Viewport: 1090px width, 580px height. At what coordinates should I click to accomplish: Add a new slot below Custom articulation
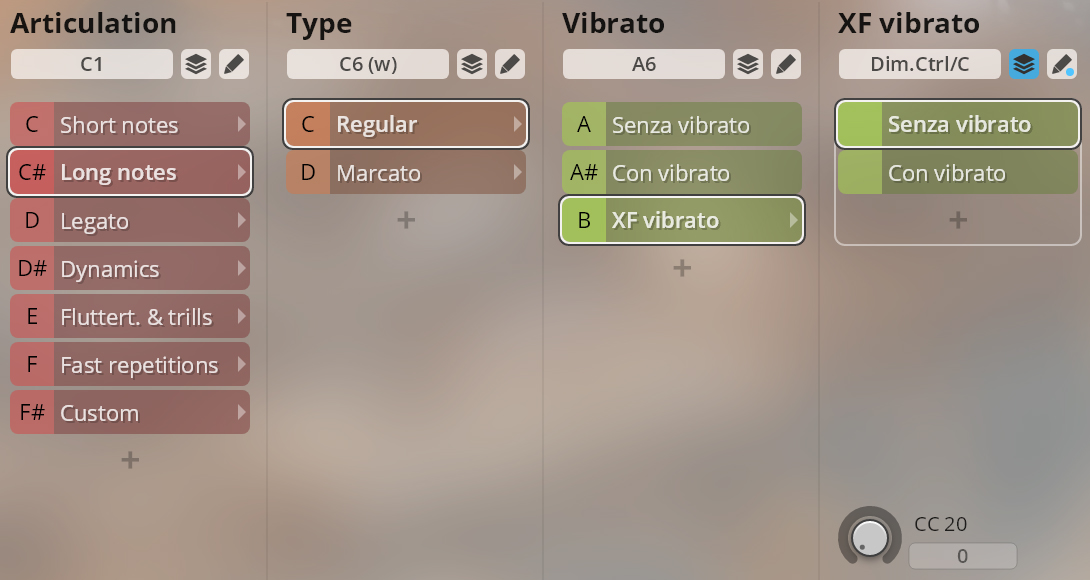pos(130,460)
